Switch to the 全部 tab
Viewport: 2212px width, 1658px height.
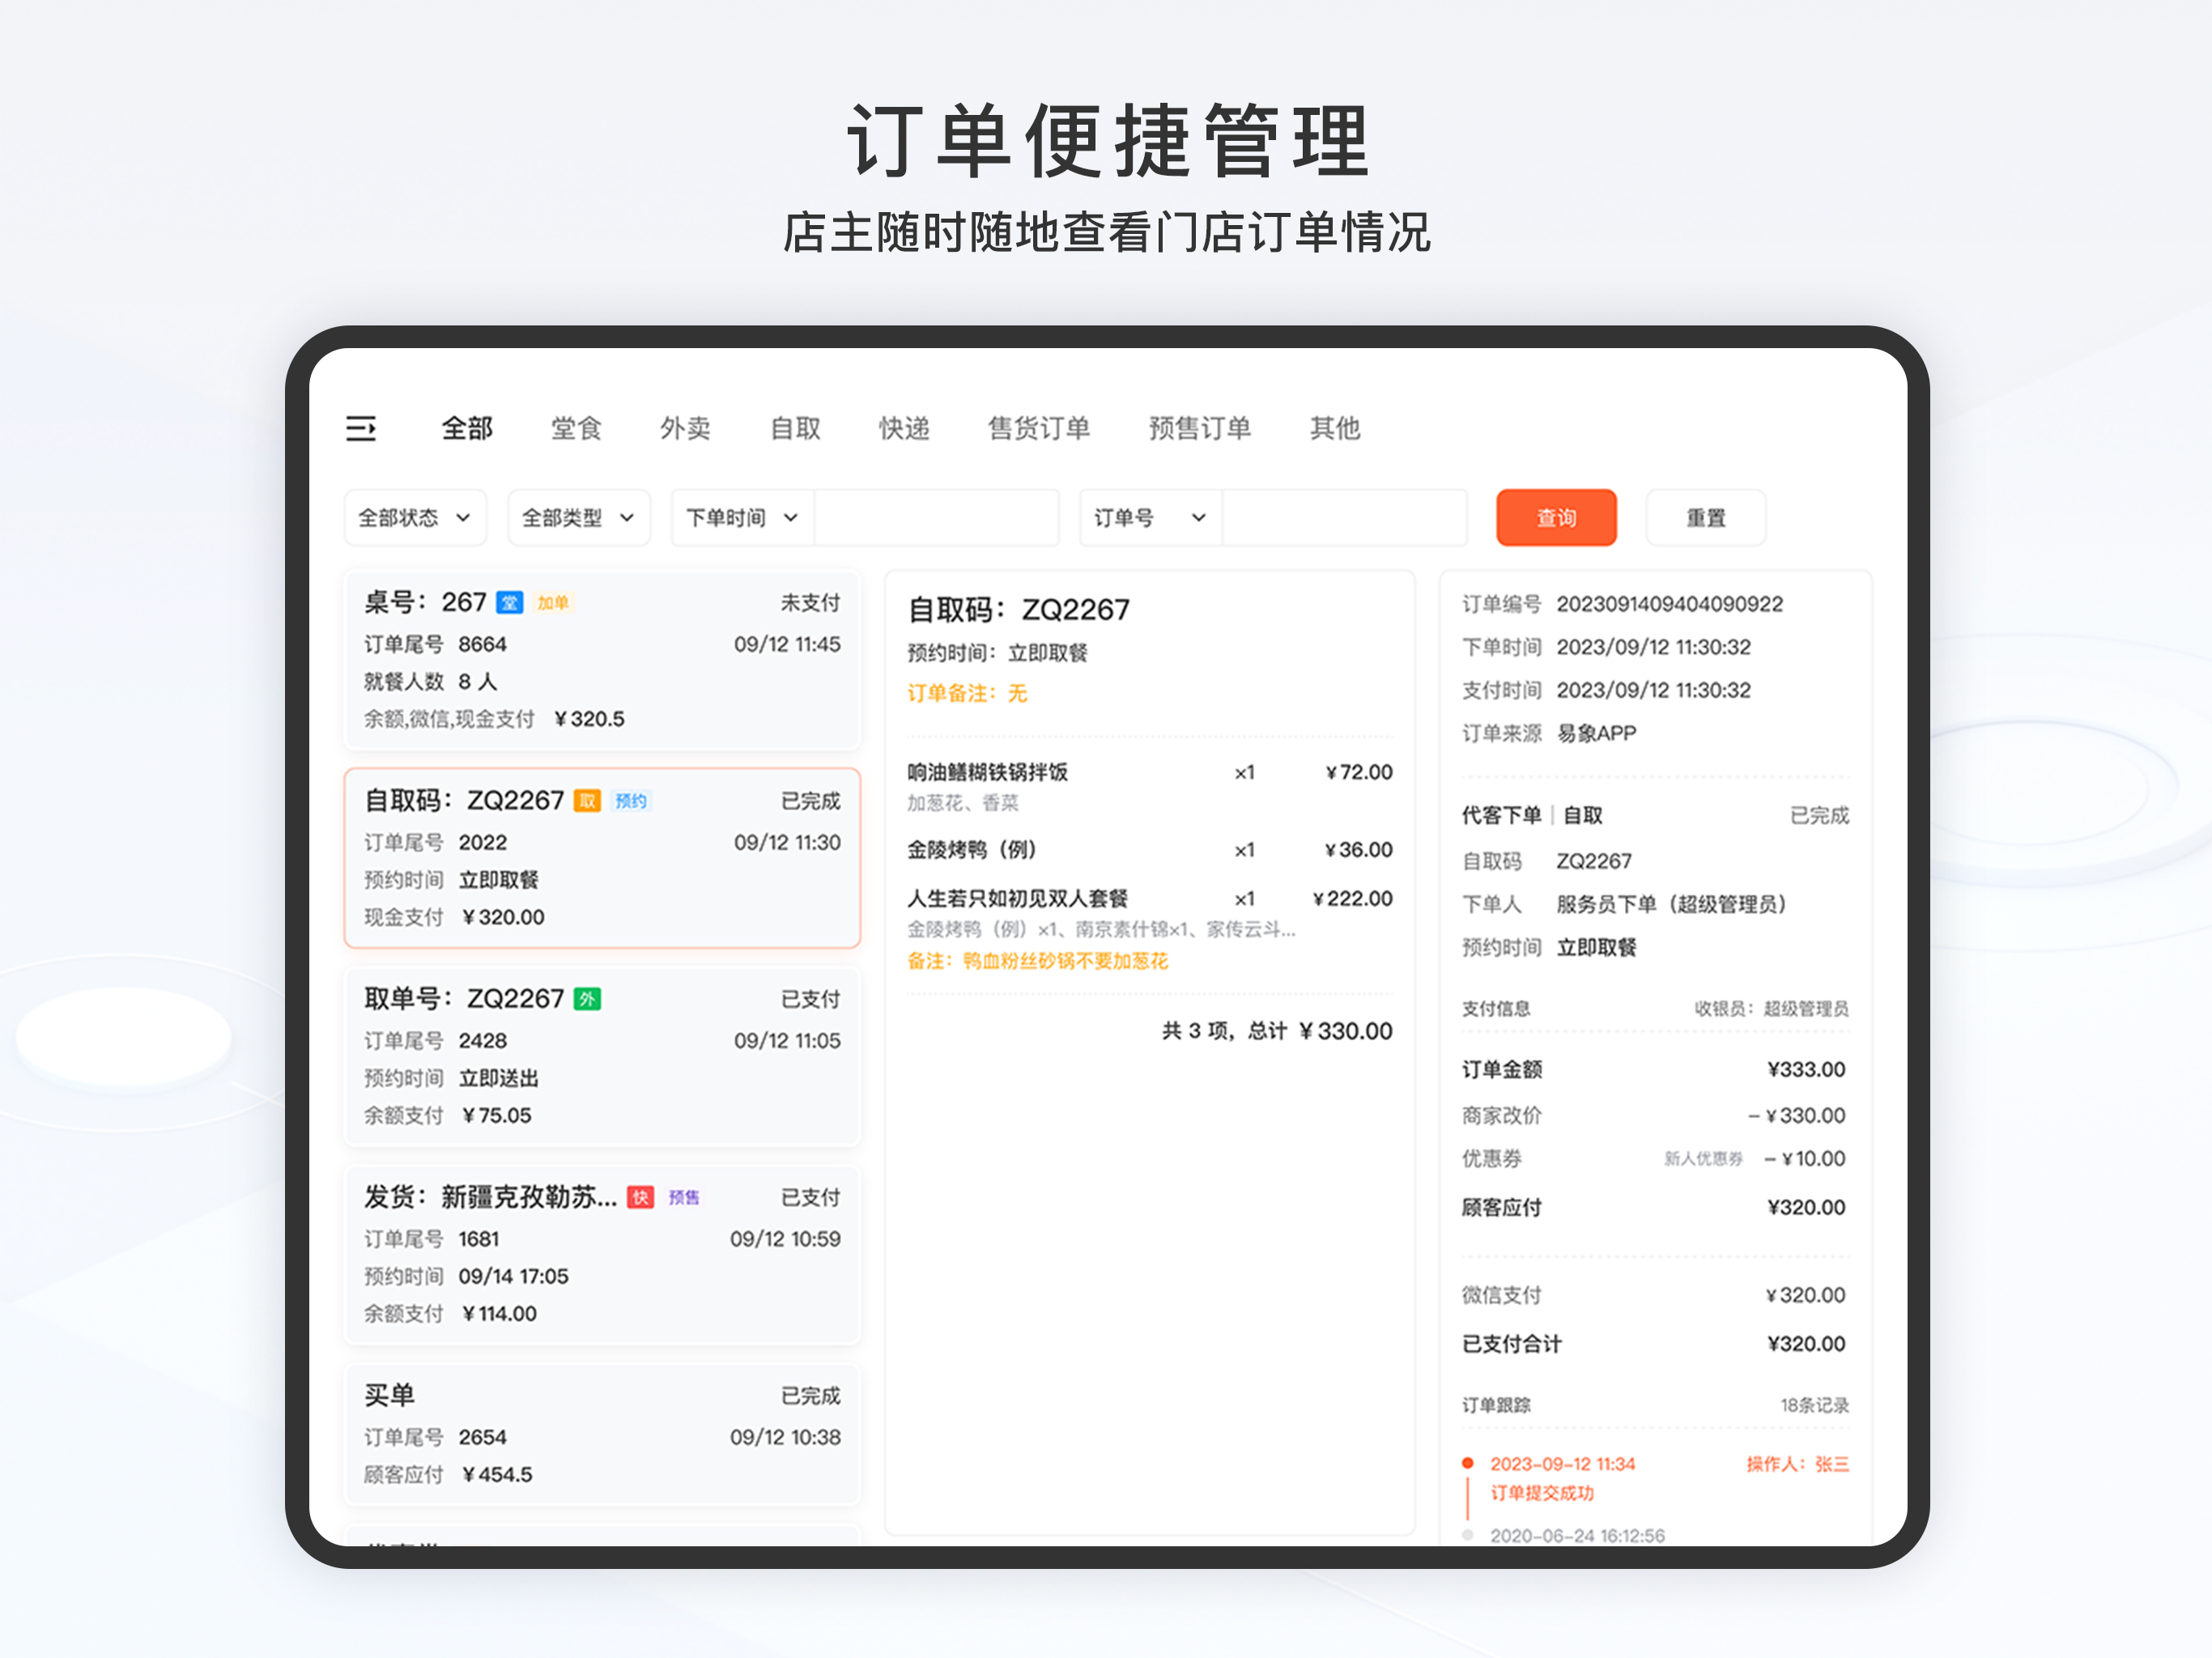click(x=467, y=429)
